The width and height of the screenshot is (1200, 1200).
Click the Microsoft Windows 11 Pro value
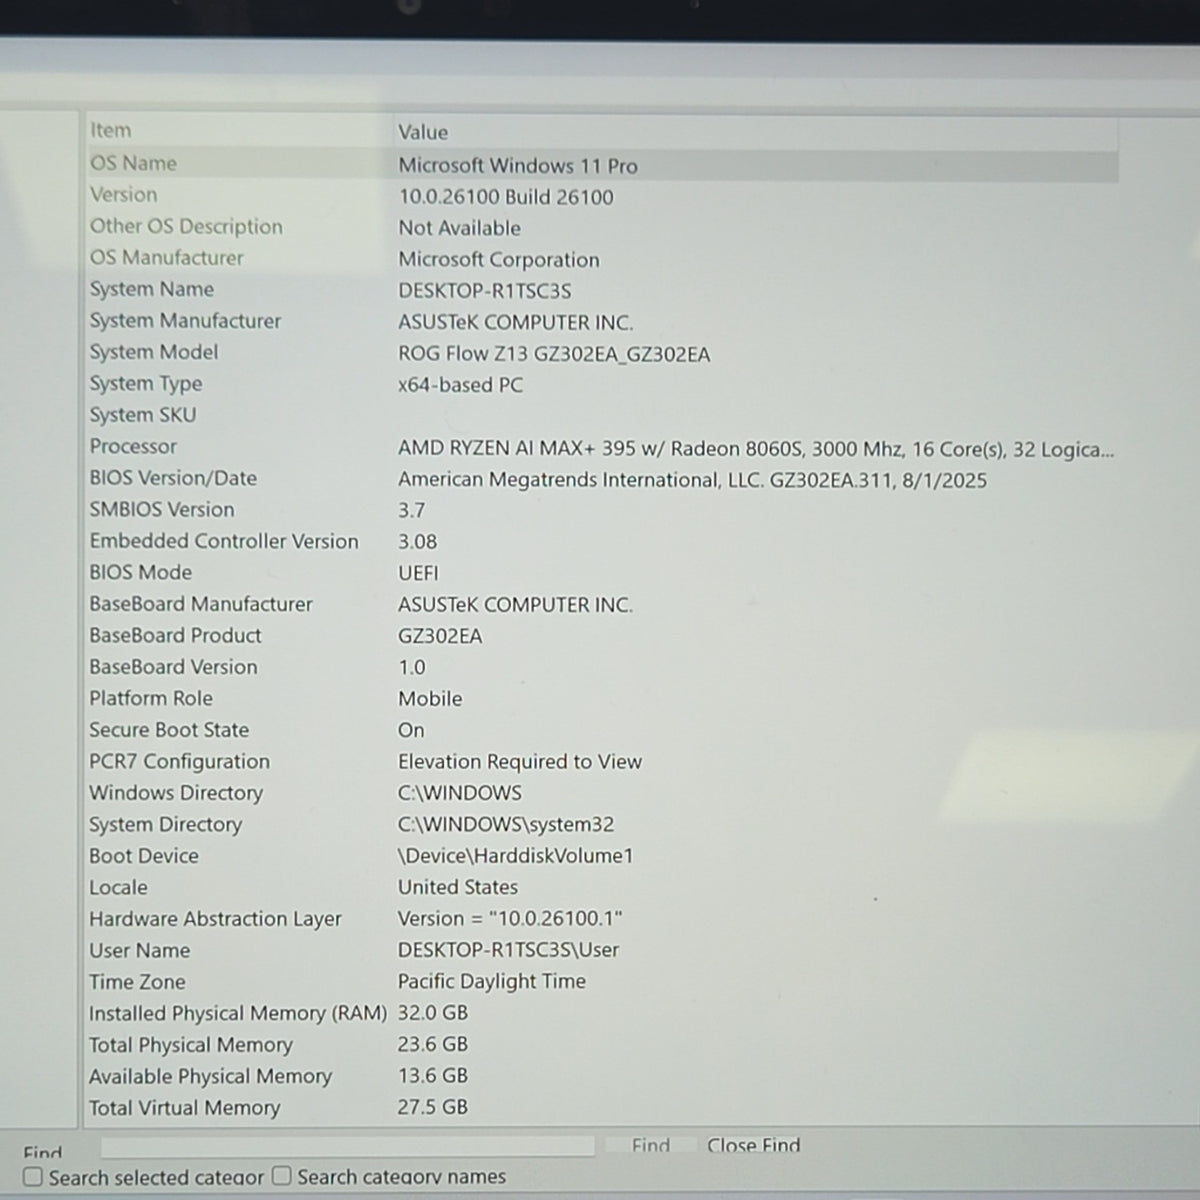click(x=518, y=166)
